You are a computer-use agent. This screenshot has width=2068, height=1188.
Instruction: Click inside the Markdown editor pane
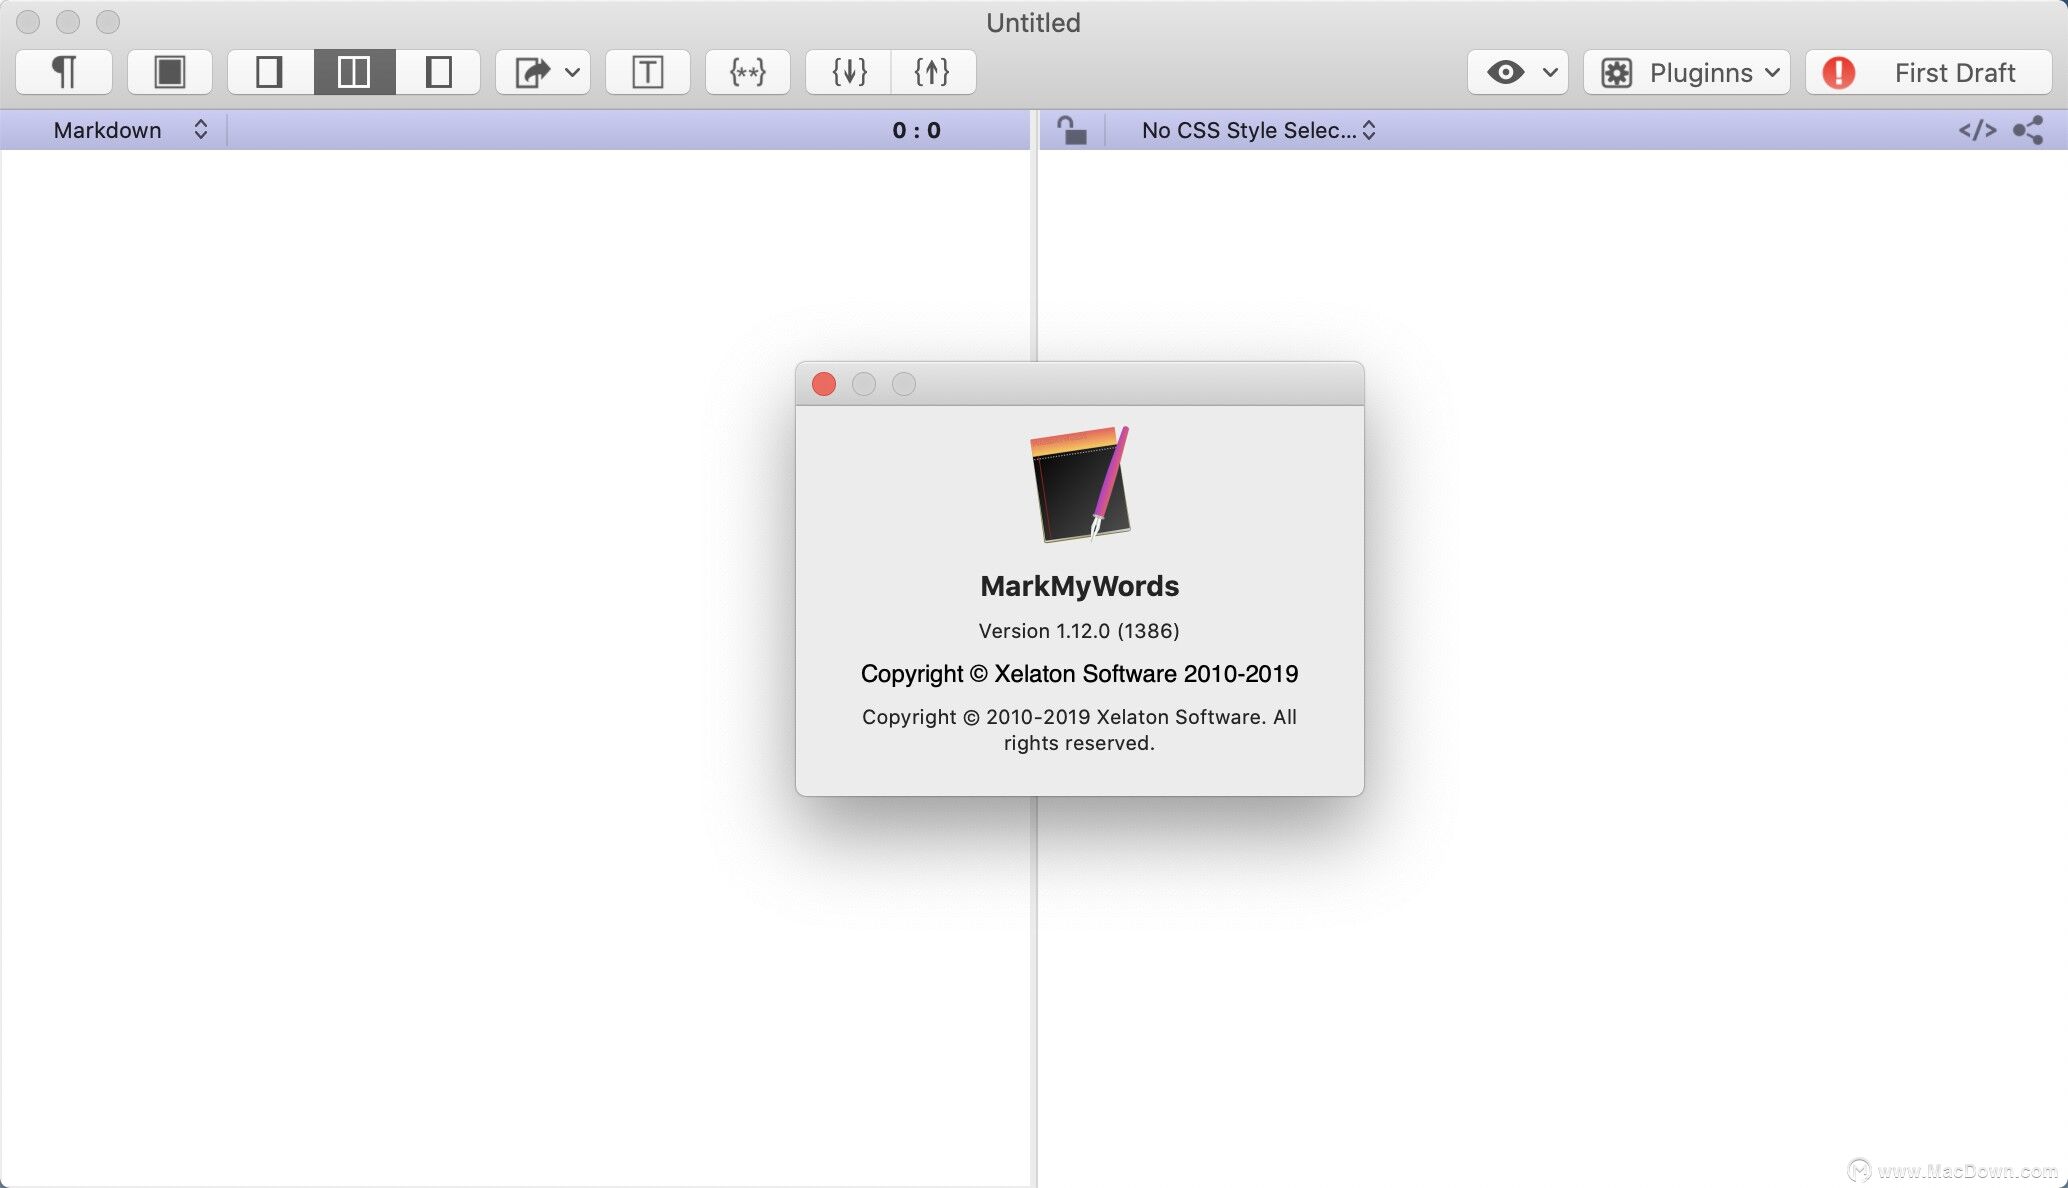(514, 666)
